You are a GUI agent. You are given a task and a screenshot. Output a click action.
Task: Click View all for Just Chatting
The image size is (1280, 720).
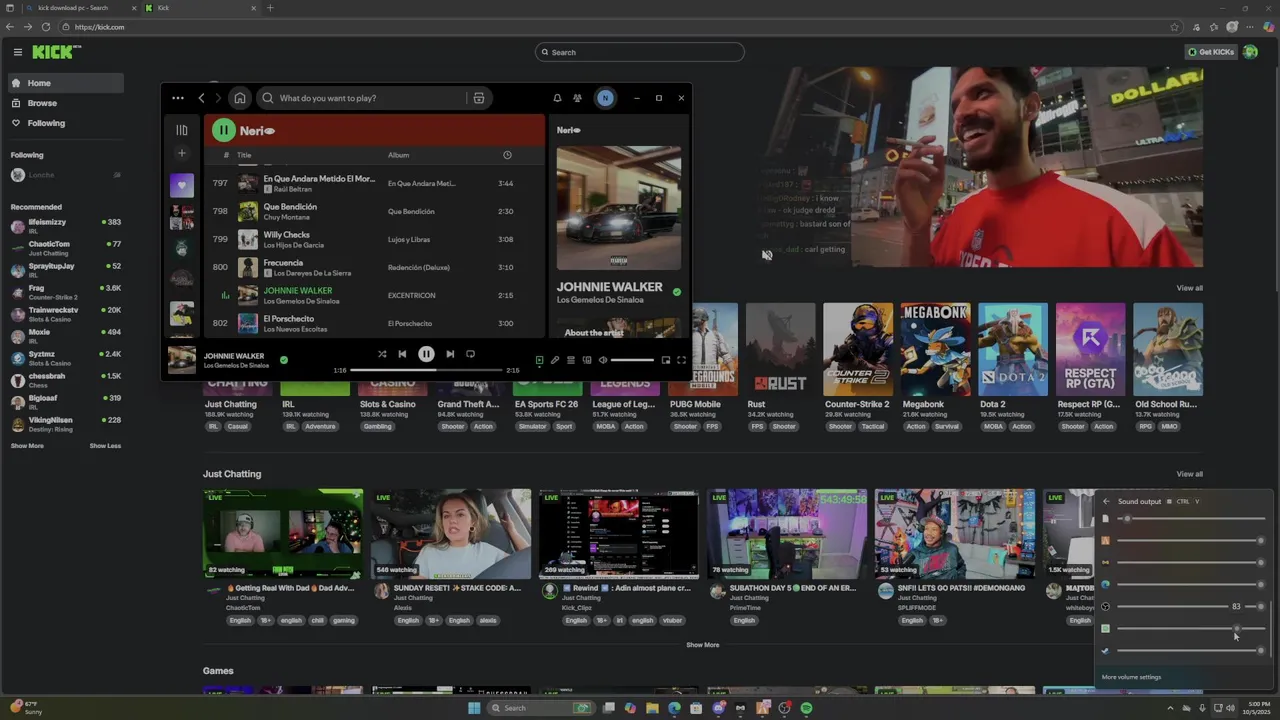point(1189,474)
